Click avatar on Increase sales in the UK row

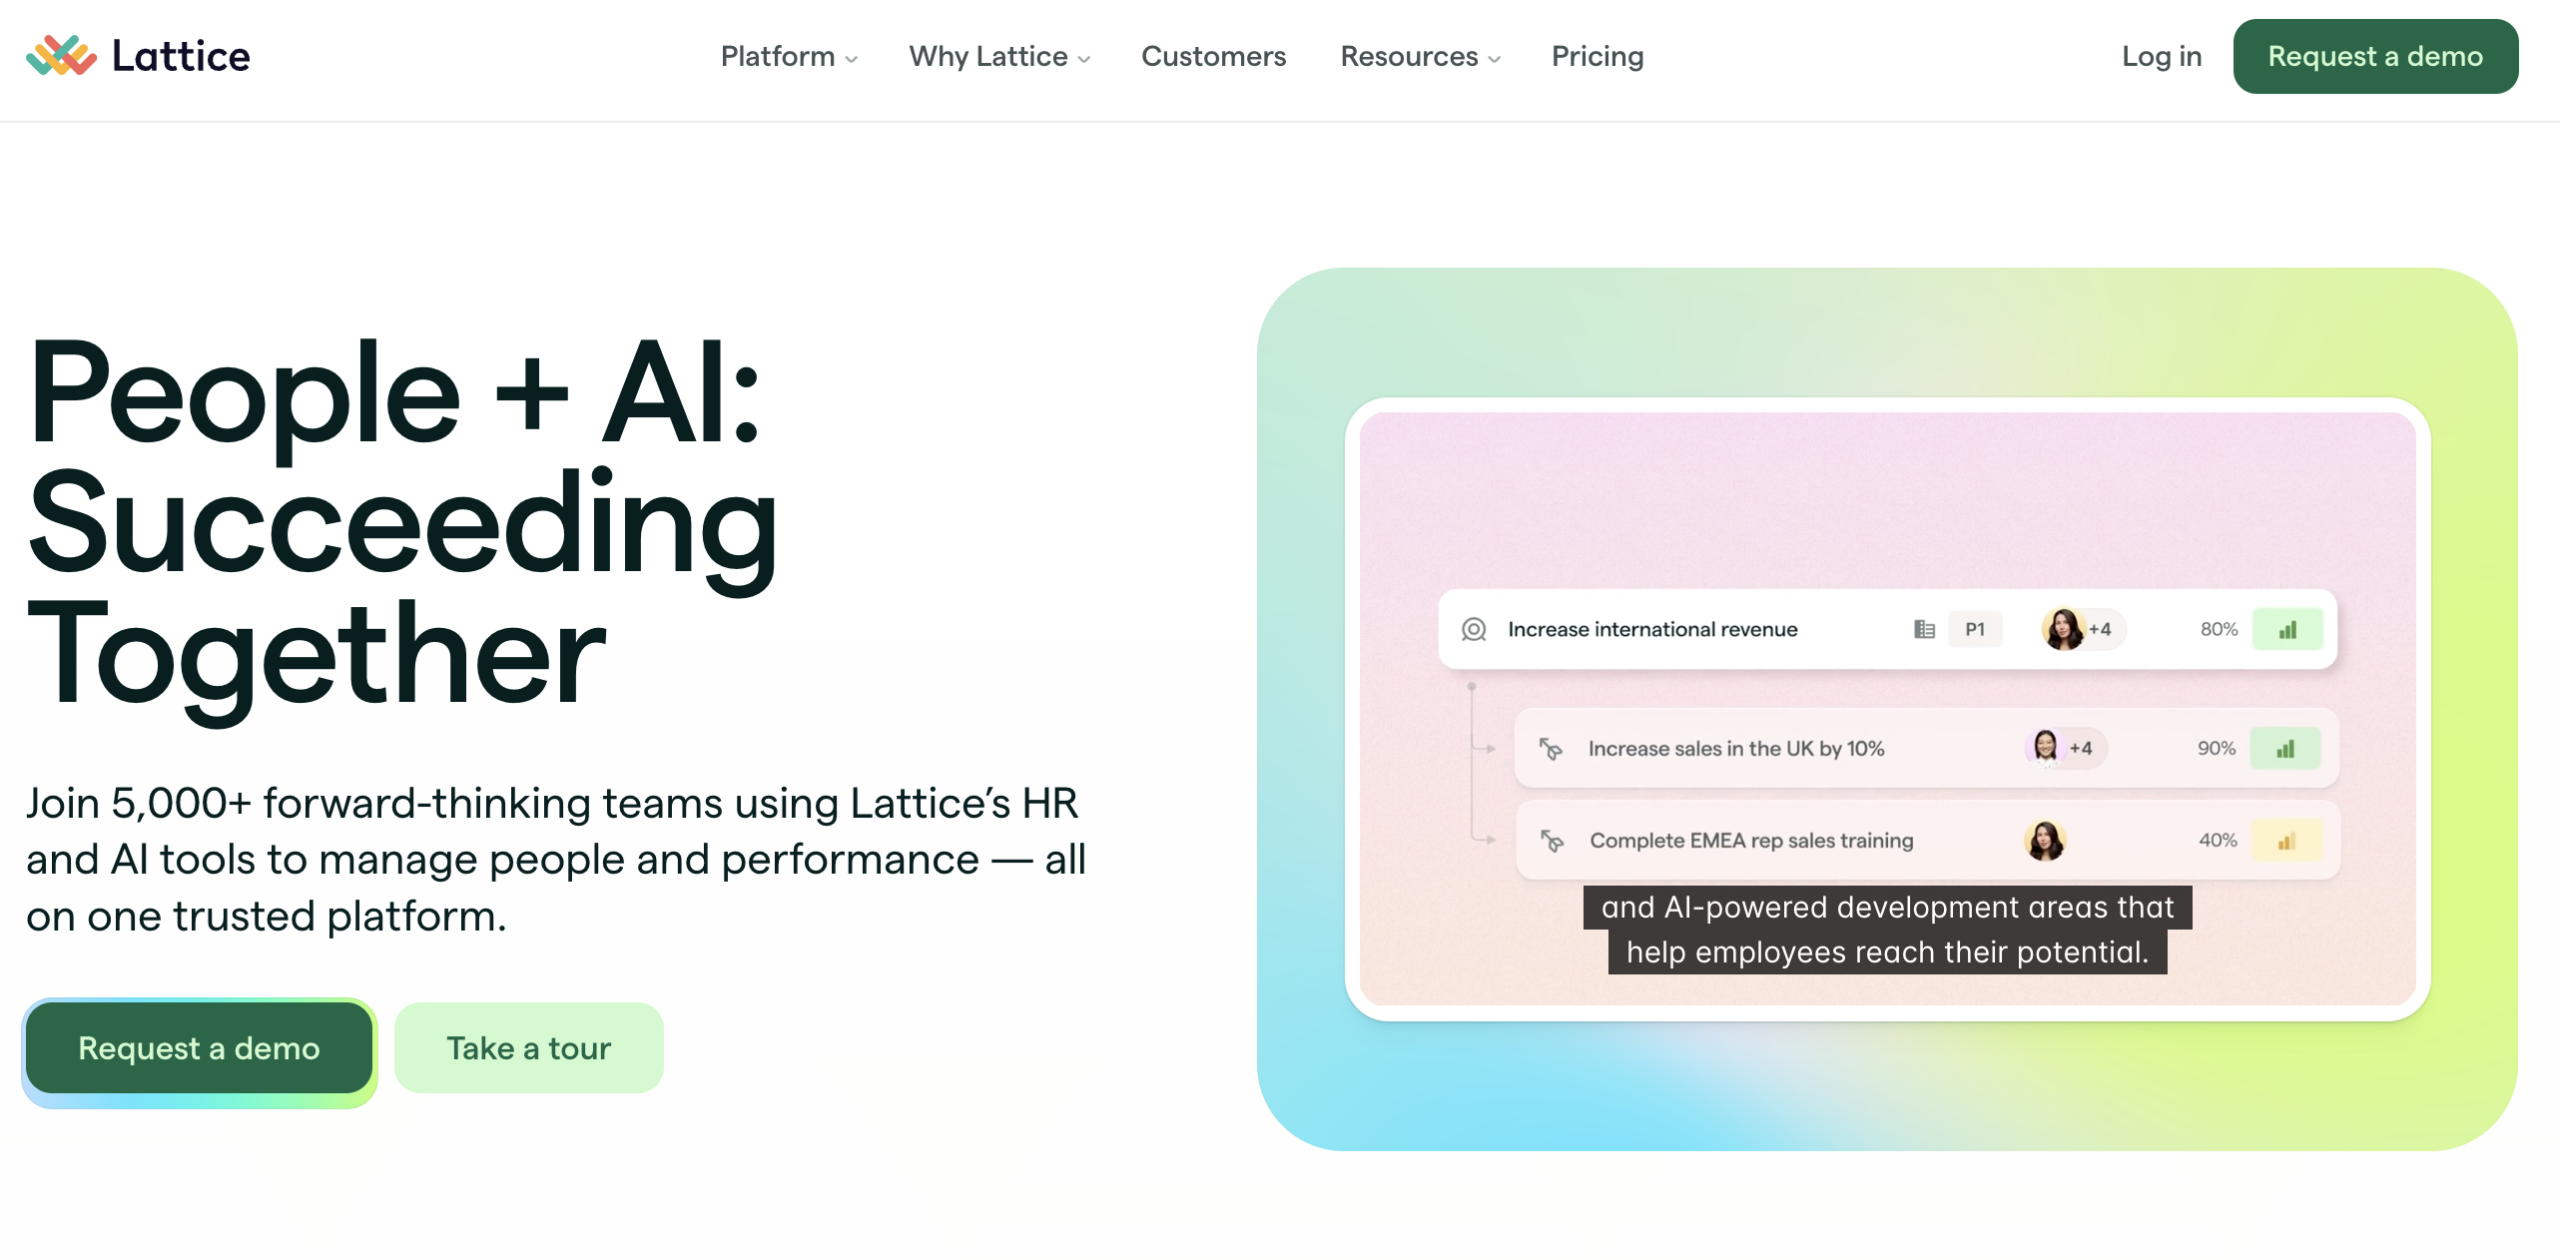(2045, 747)
